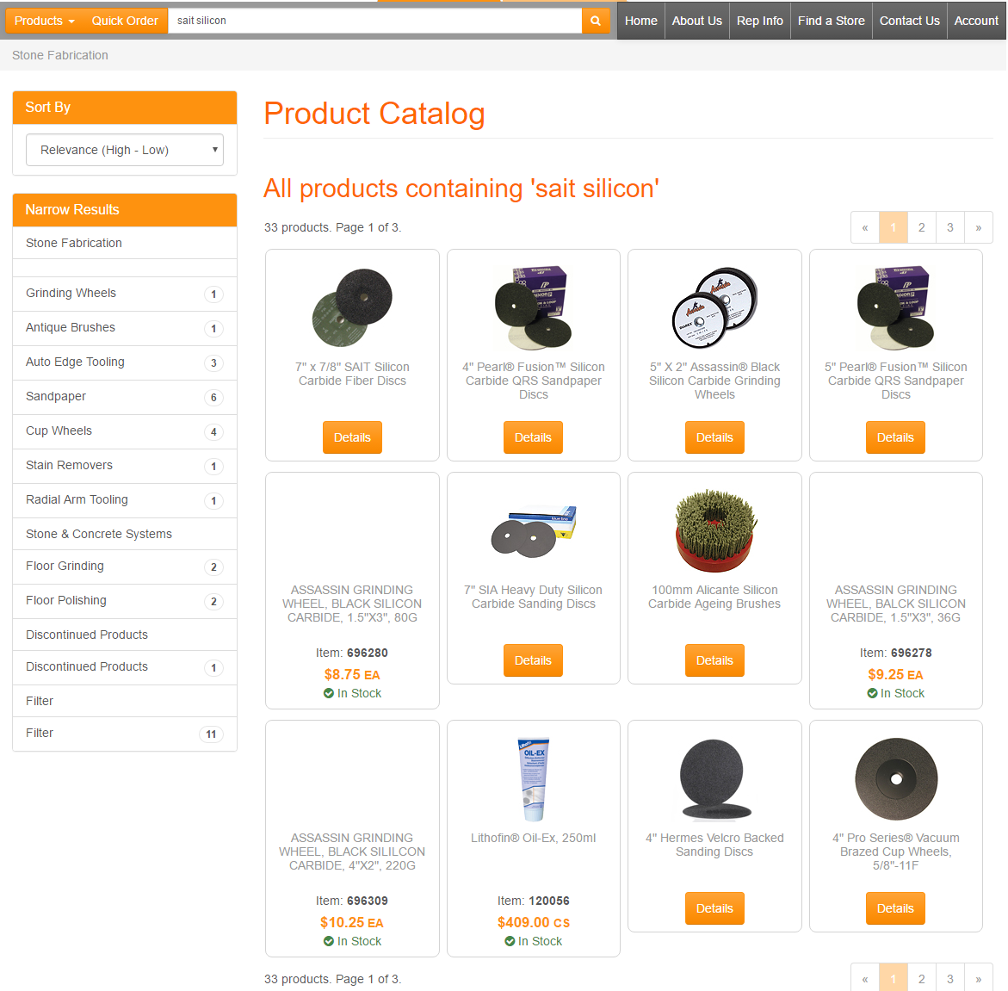Click the Lithofin Oil-Ex tube image
The height and width of the screenshot is (991, 1008).
pyautogui.click(x=533, y=779)
